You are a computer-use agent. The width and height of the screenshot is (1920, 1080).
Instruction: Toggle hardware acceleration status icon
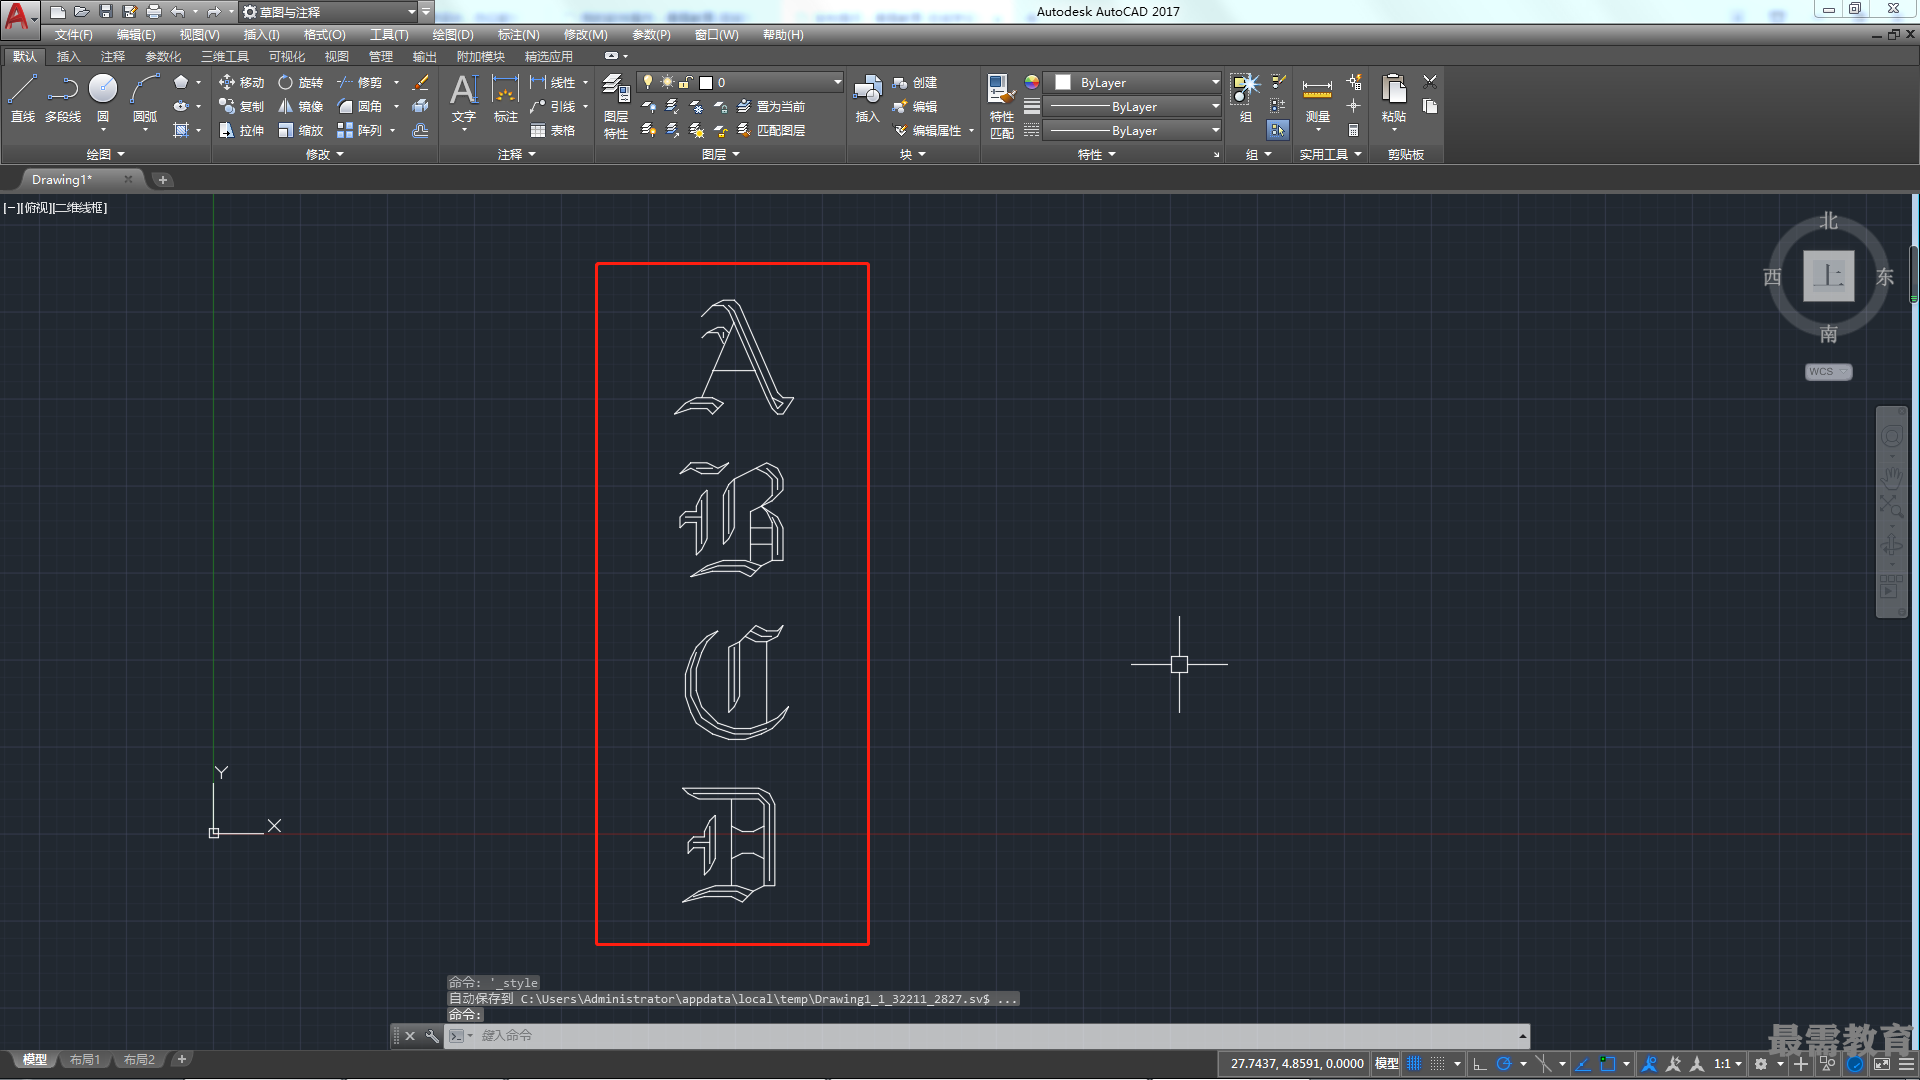click(x=1856, y=1064)
